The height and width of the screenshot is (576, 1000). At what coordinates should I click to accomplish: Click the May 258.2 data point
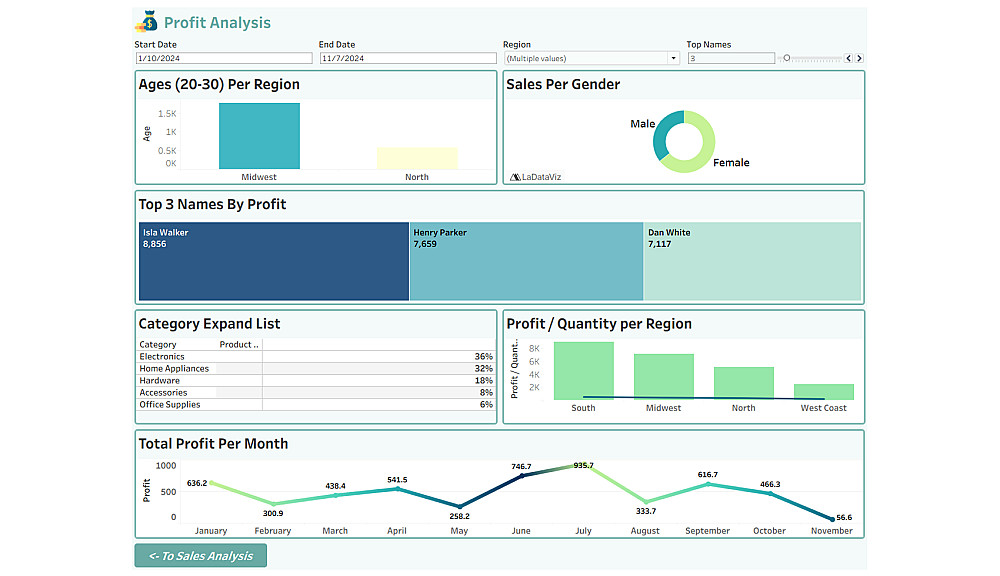459,507
